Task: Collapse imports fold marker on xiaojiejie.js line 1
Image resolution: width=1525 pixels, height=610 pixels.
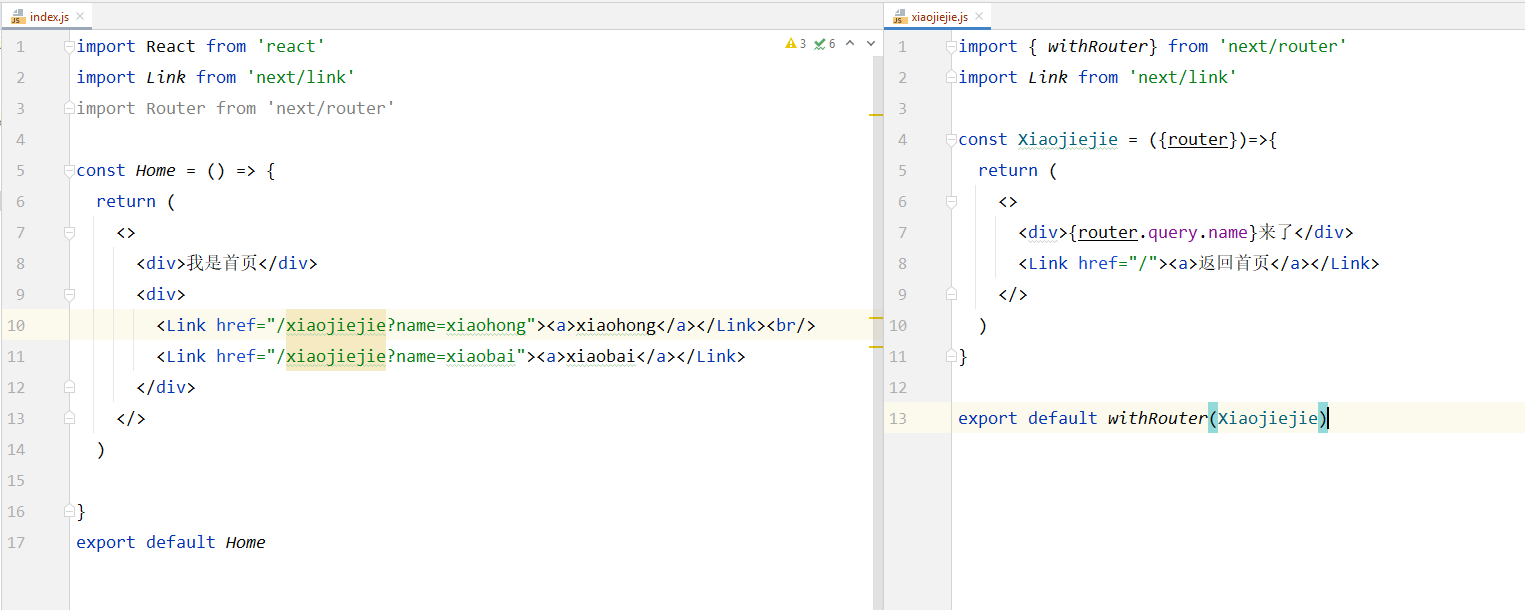Action: coord(952,46)
